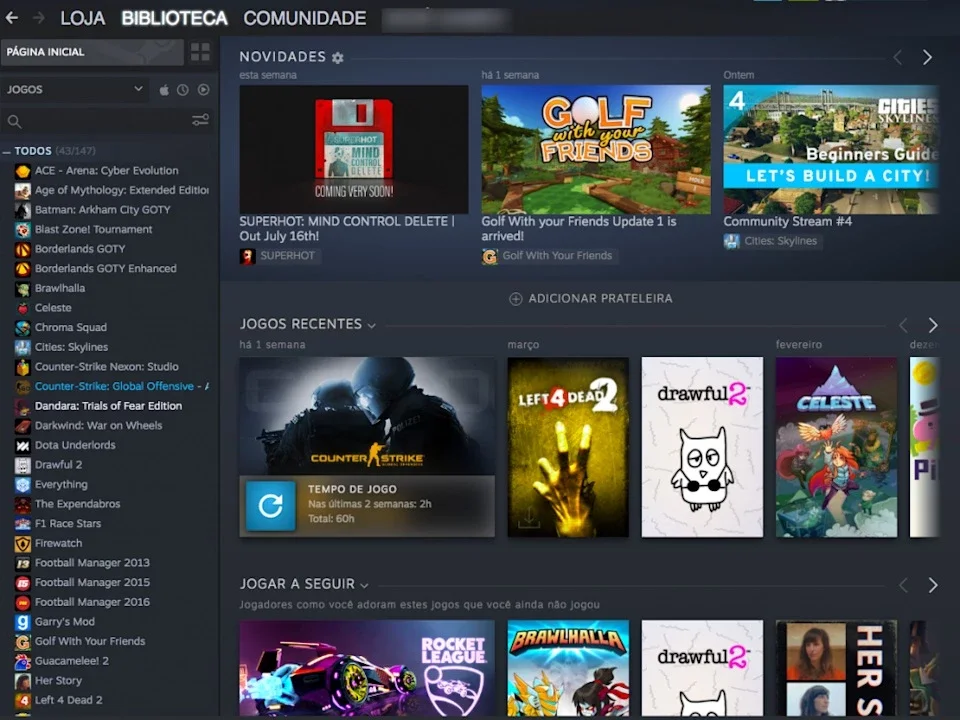960x720 pixels.
Task: Click the plus icon of Adicionar Prateleira
Action: click(x=516, y=299)
